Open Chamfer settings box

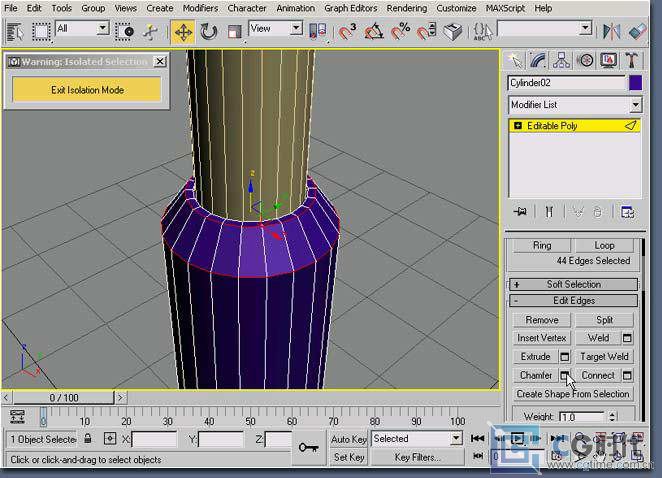(564, 375)
